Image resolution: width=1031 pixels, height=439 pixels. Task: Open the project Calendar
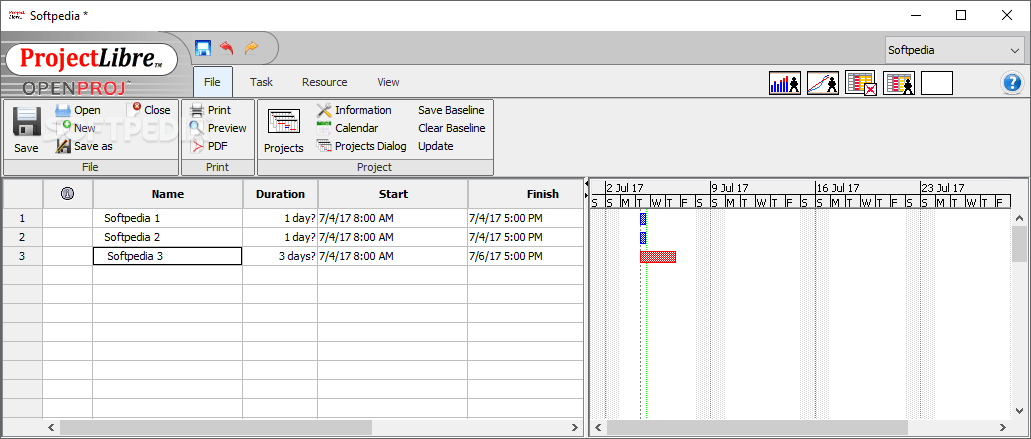347,128
